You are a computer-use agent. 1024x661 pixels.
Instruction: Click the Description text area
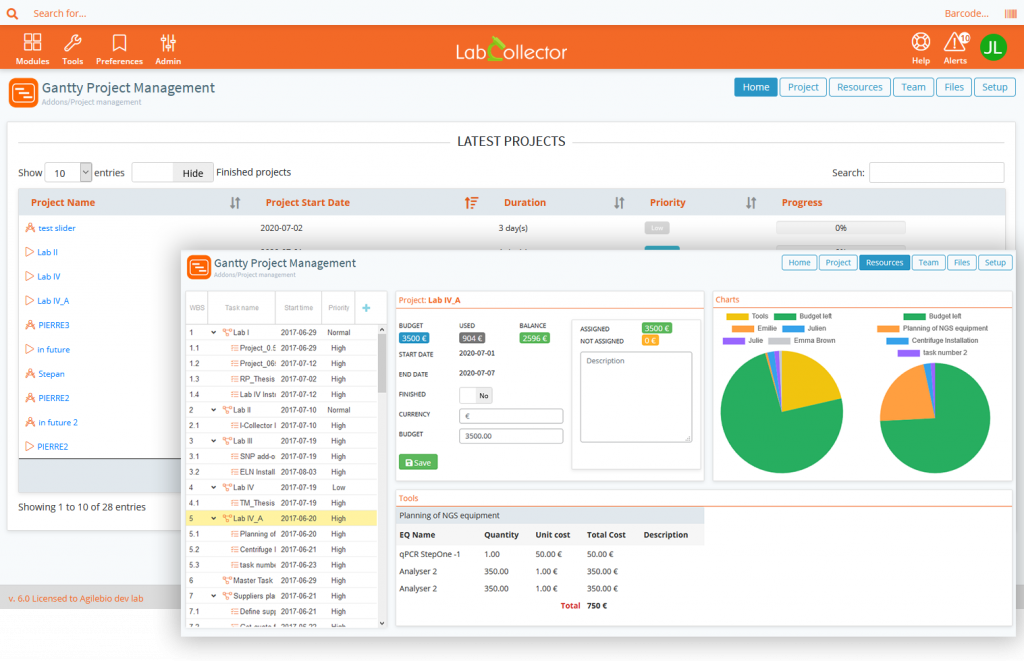(635, 397)
